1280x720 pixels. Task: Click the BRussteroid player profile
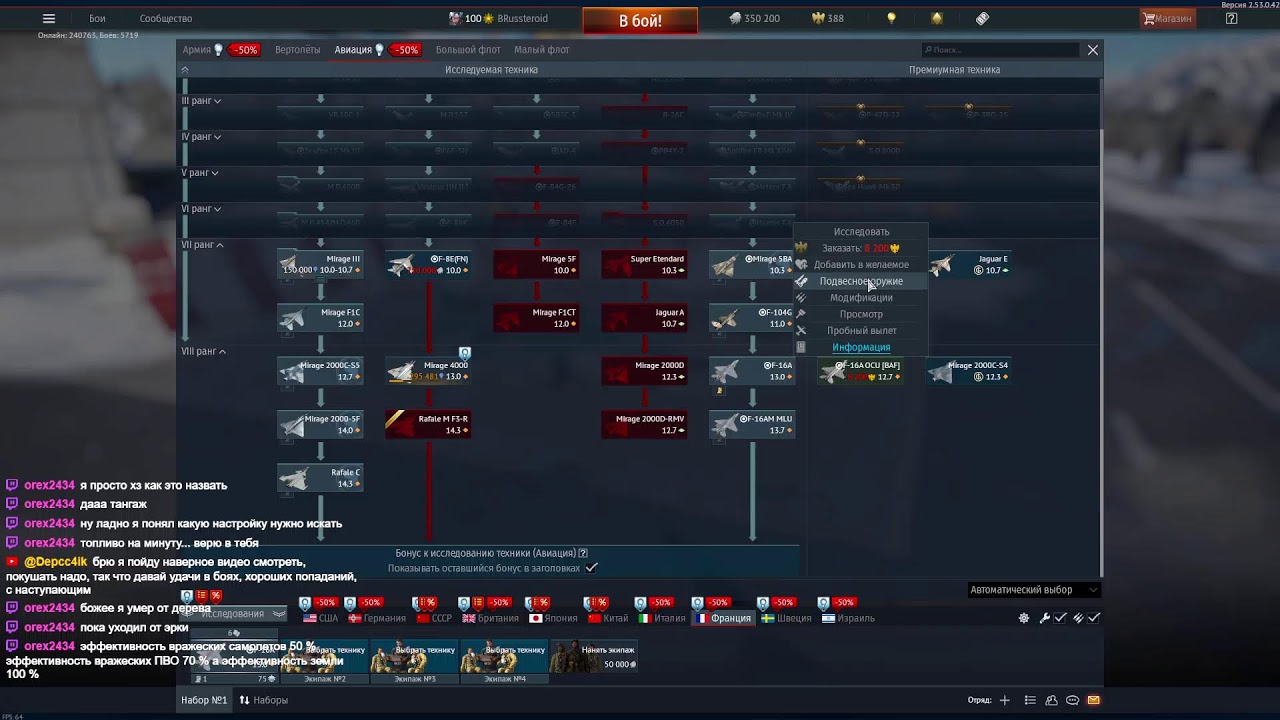[x=496, y=18]
